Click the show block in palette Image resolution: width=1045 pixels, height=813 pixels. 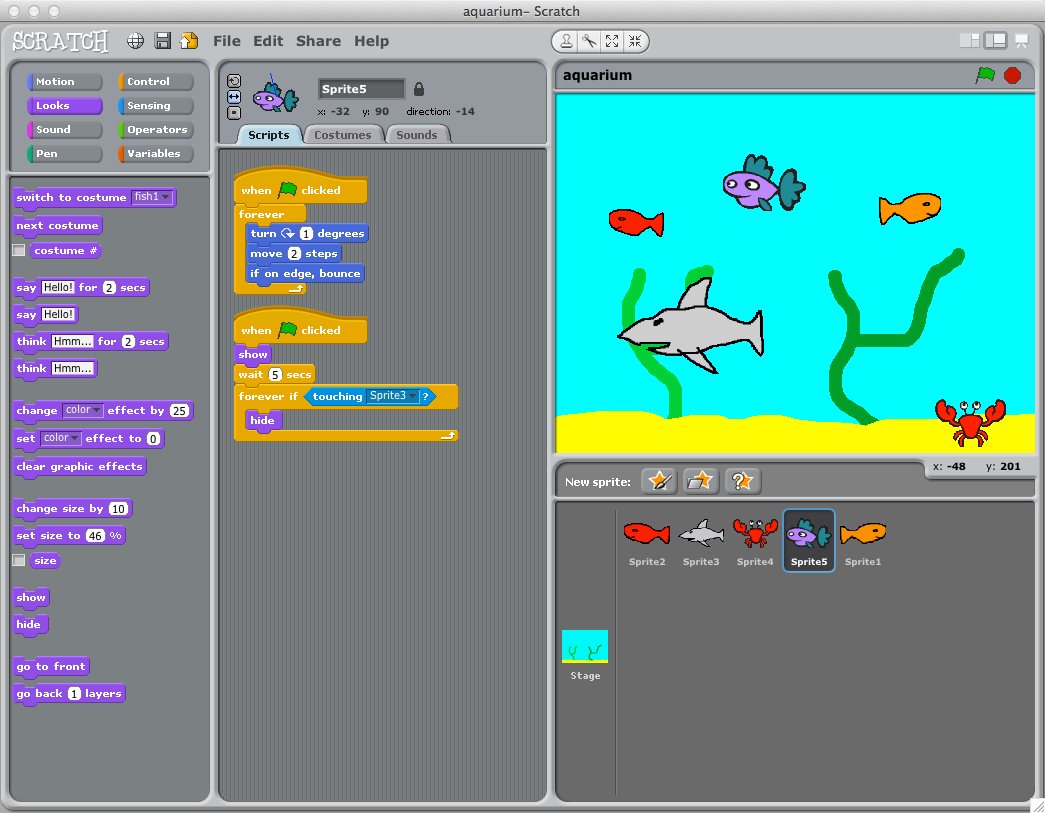[31, 597]
